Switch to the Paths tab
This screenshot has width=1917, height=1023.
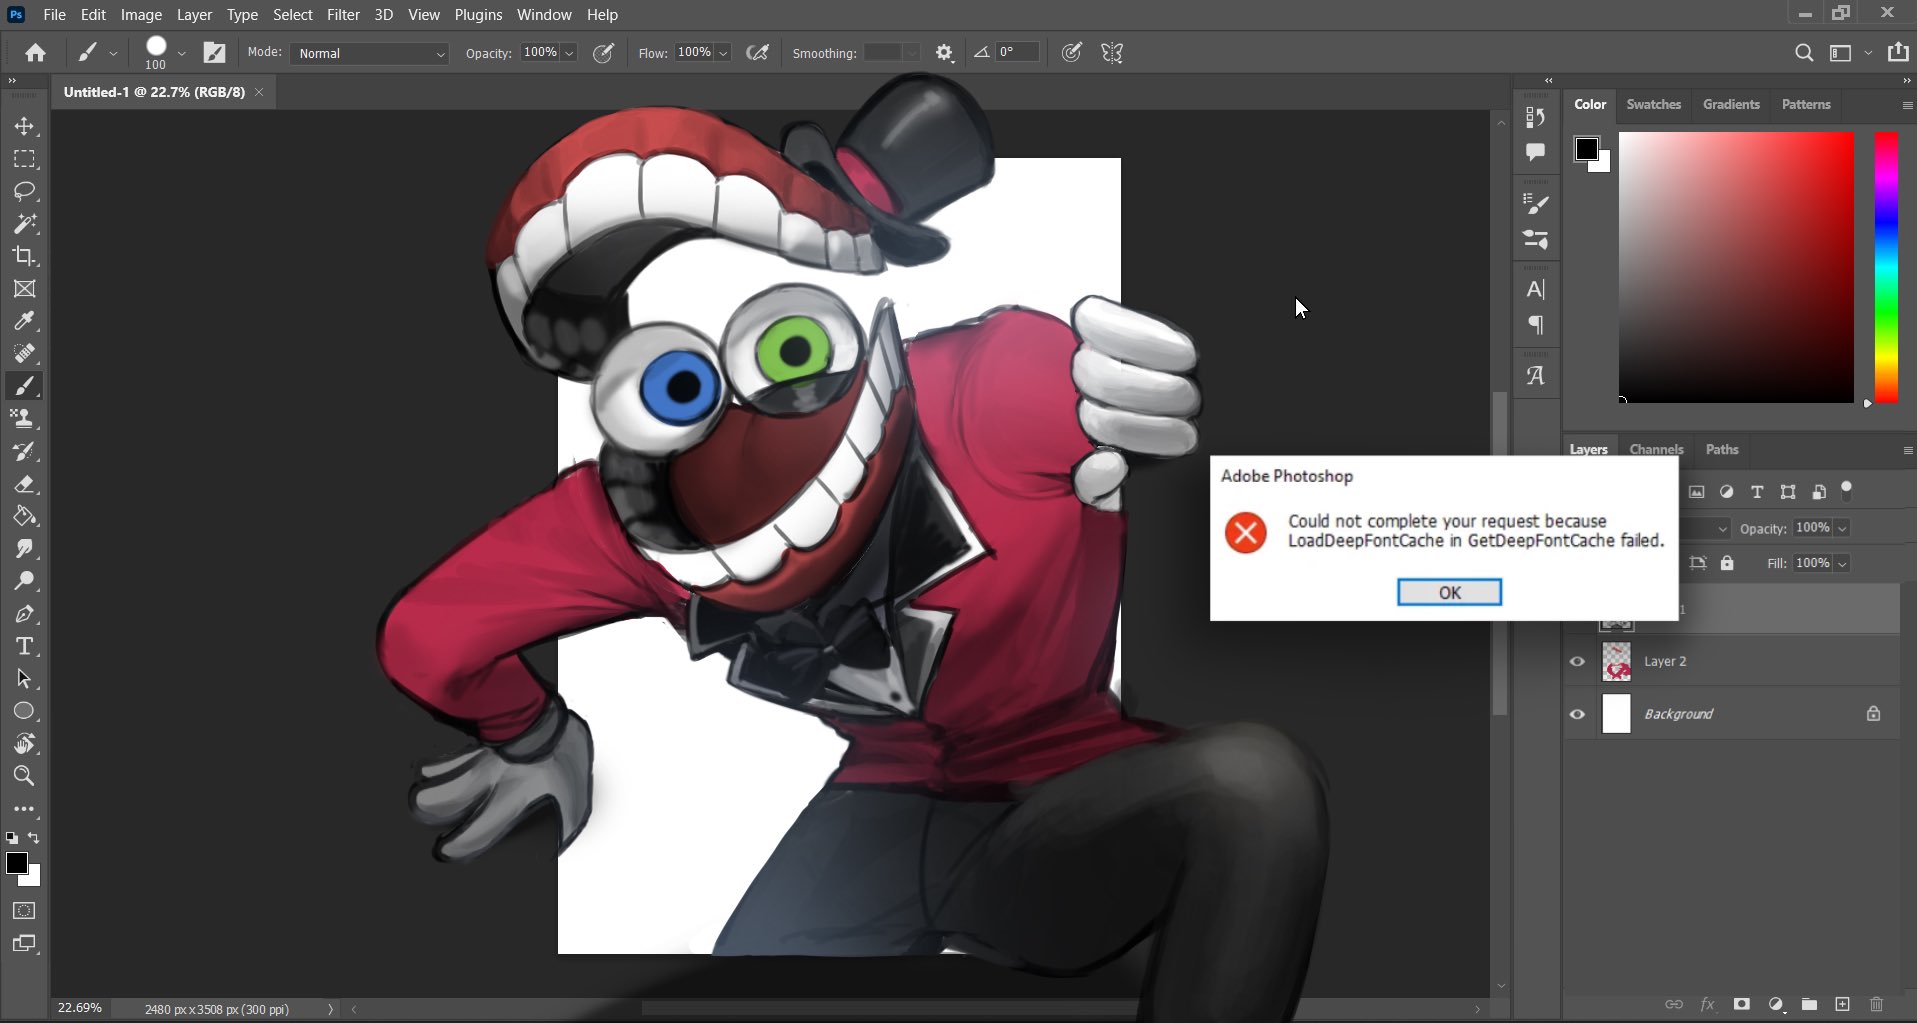1721,449
